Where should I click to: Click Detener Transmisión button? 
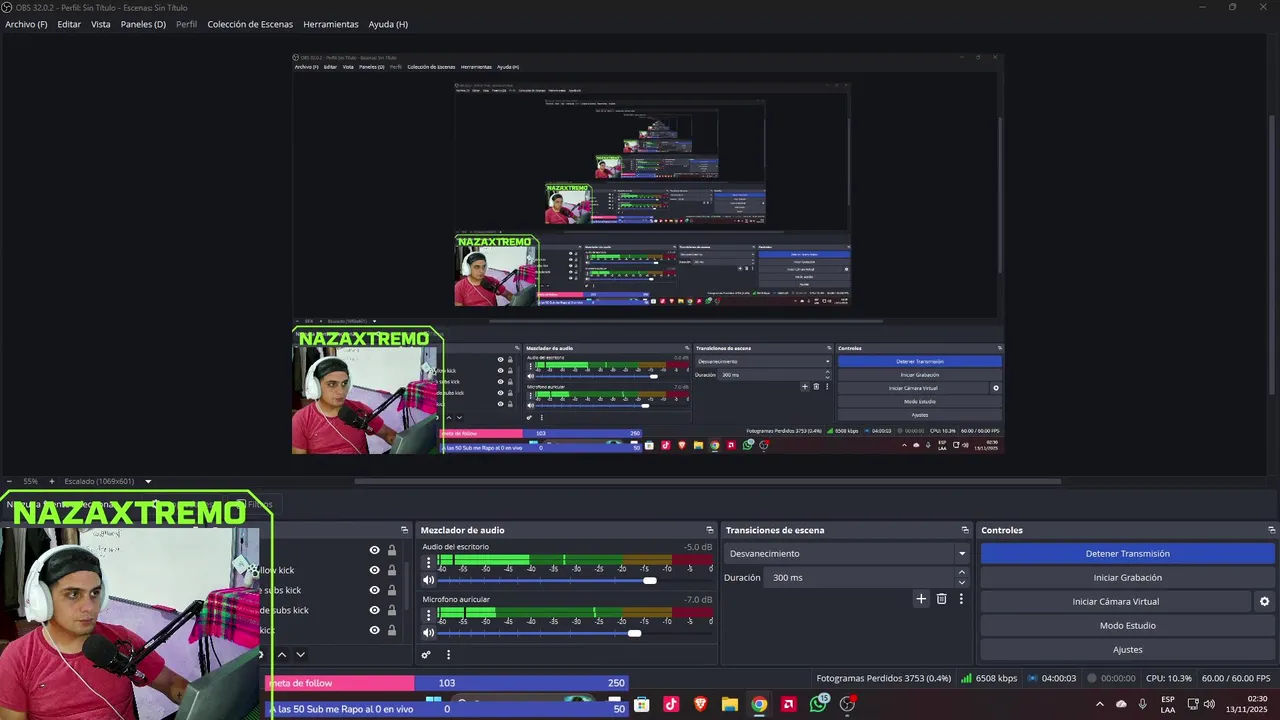click(x=1127, y=553)
